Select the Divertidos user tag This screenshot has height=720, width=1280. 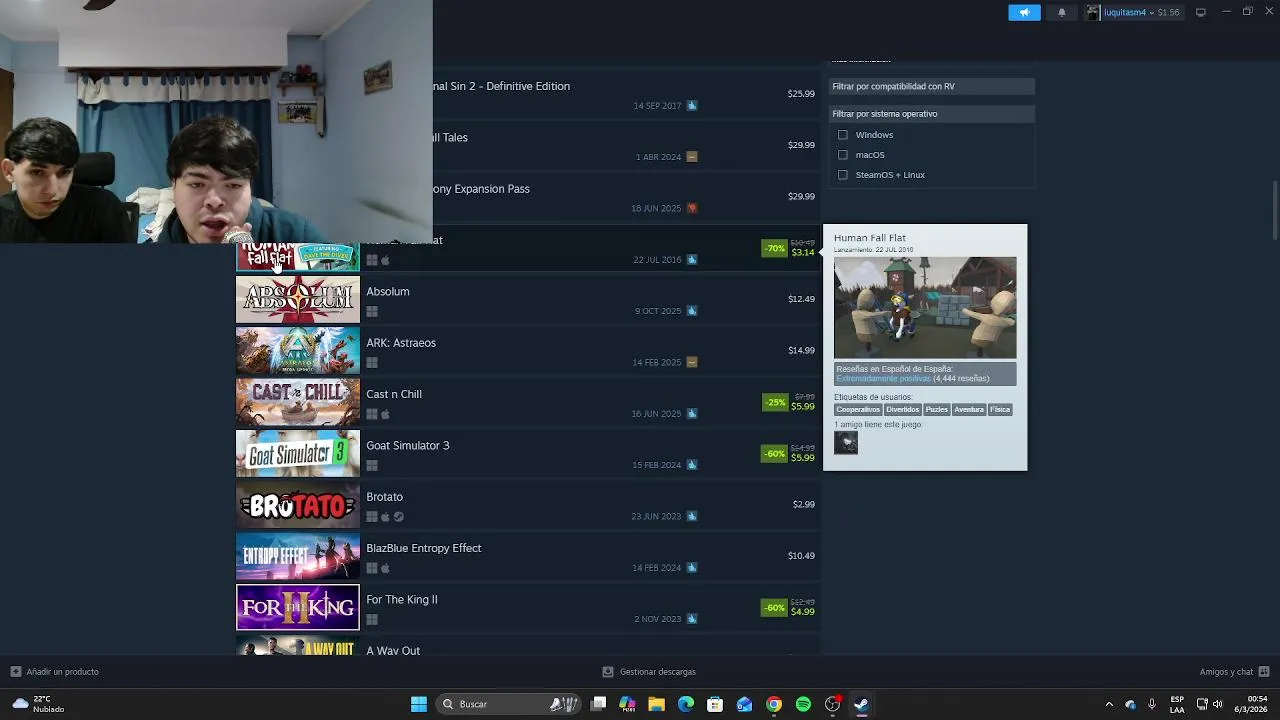[x=902, y=410]
